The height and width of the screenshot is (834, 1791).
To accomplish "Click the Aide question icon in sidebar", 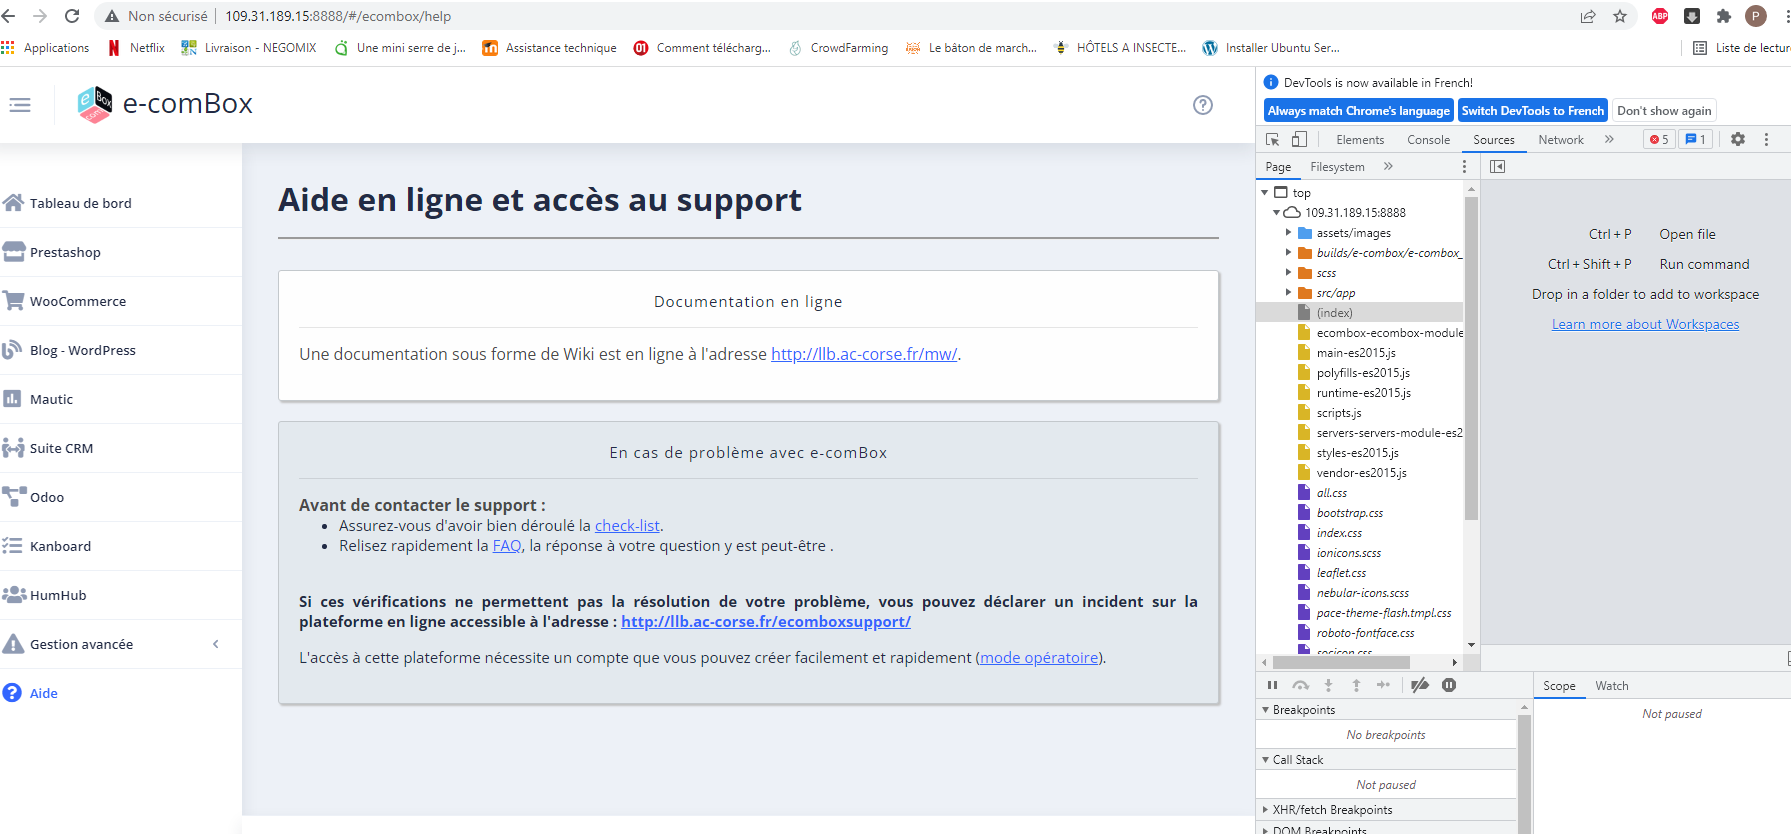I will [x=12, y=693].
